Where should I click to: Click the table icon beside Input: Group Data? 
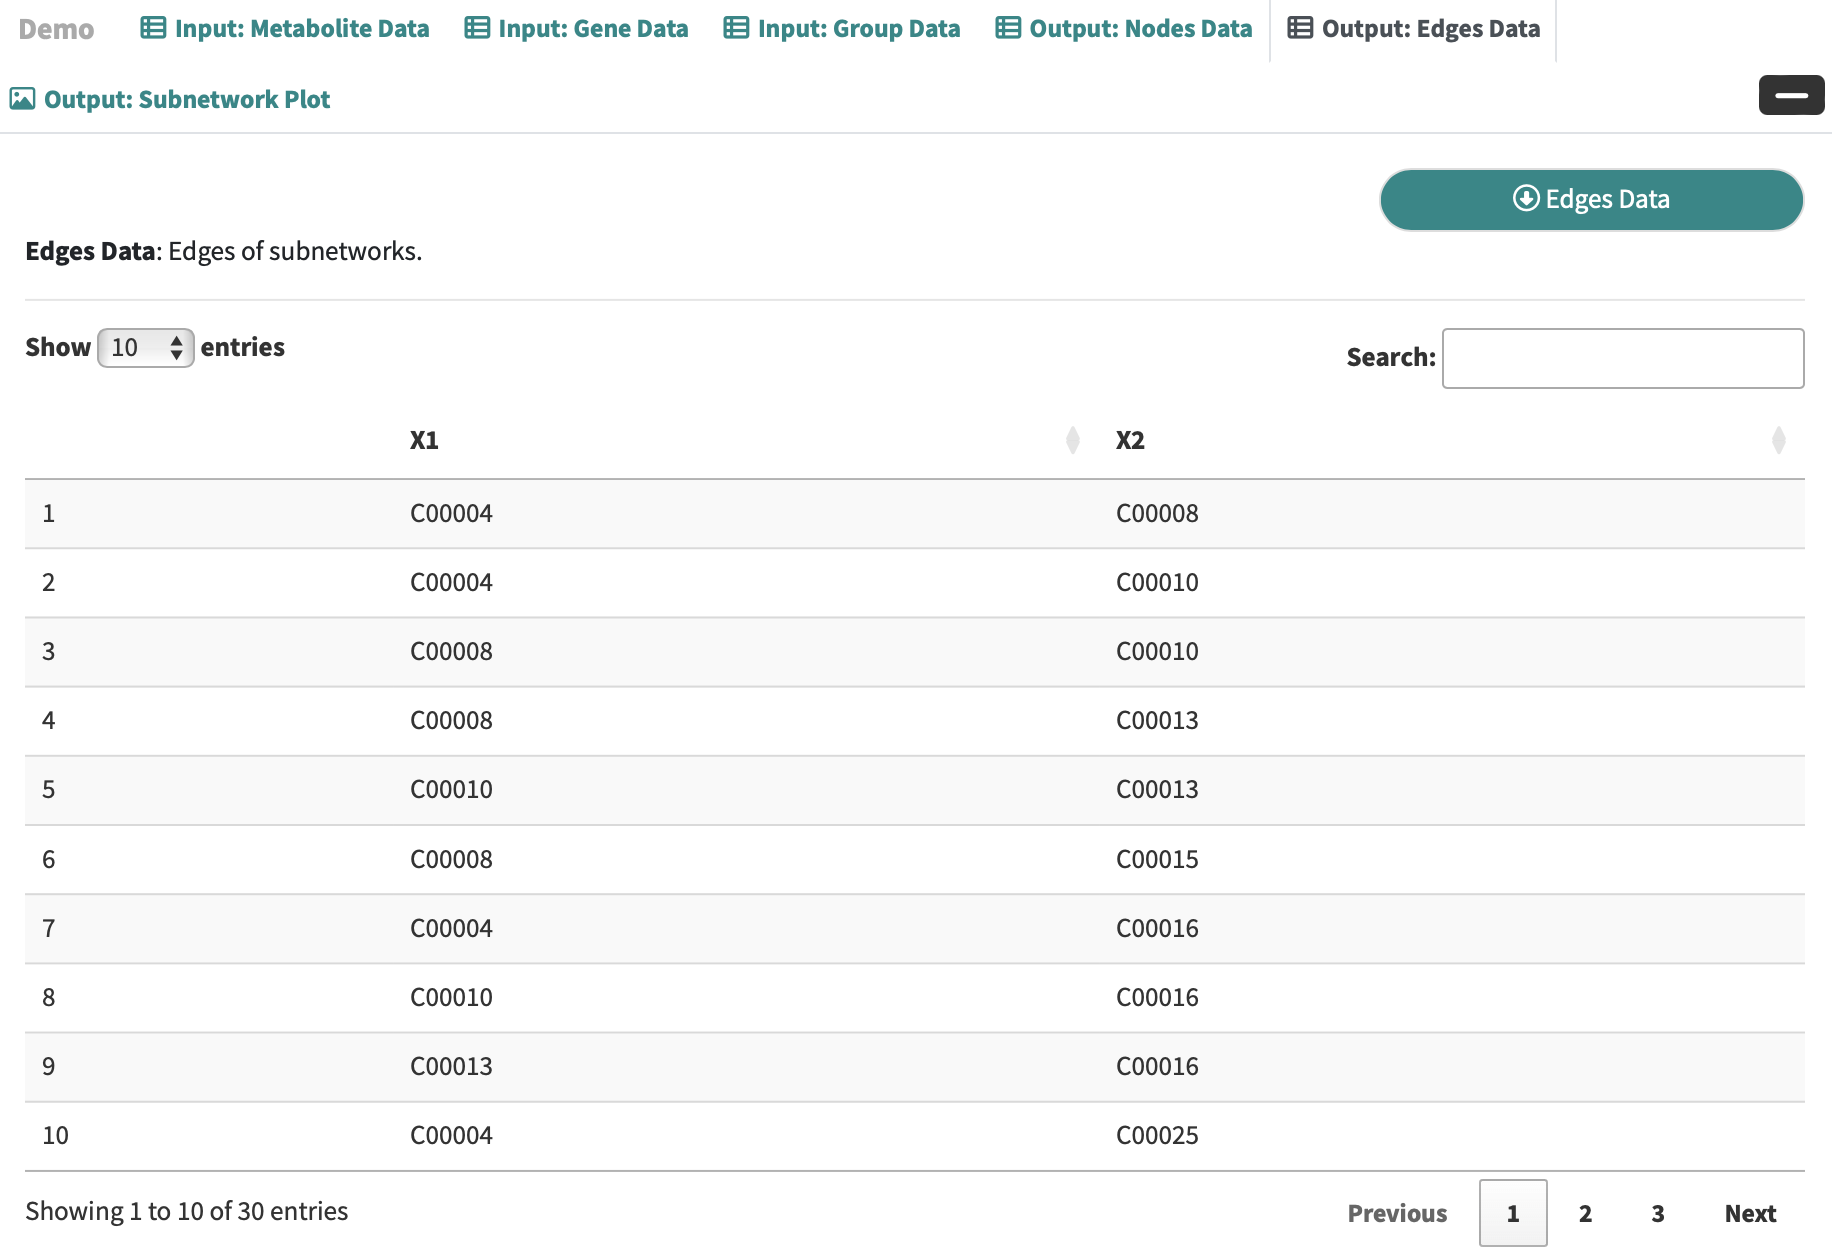[x=736, y=28]
